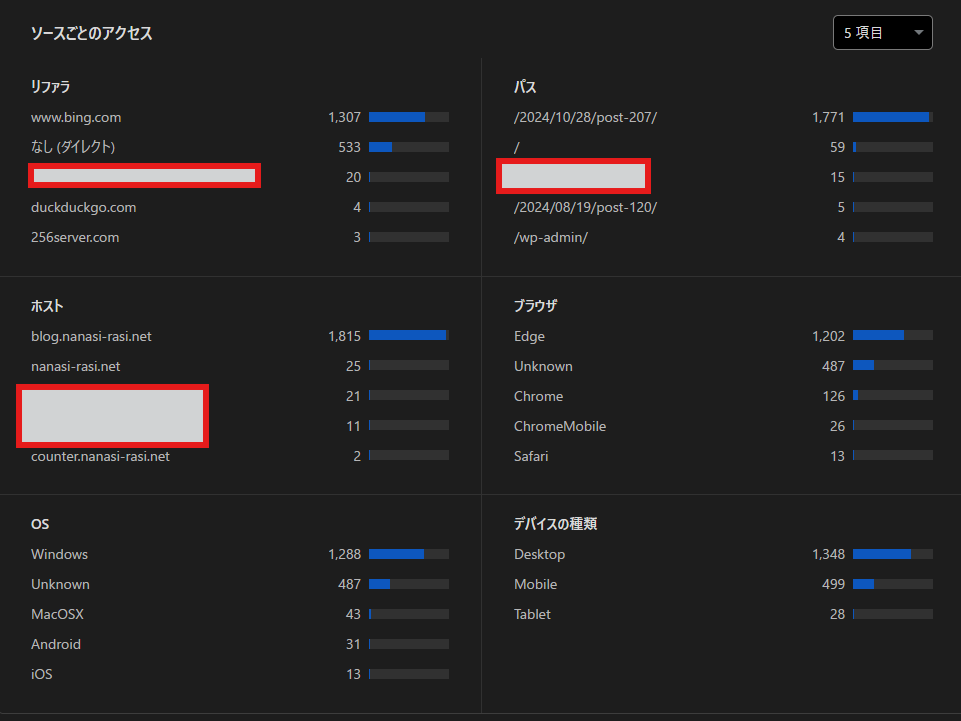Select path /2024/10/28/post-207/
This screenshot has width=961, height=721.
(x=585, y=118)
